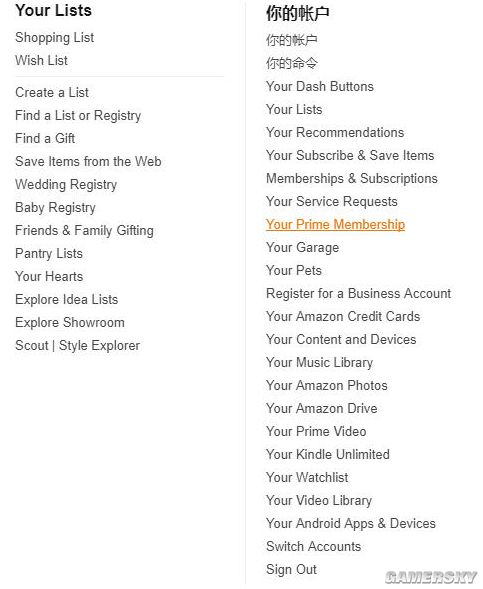The height and width of the screenshot is (589, 483).
Task: Go to Your Garage
Action: [x=303, y=248]
